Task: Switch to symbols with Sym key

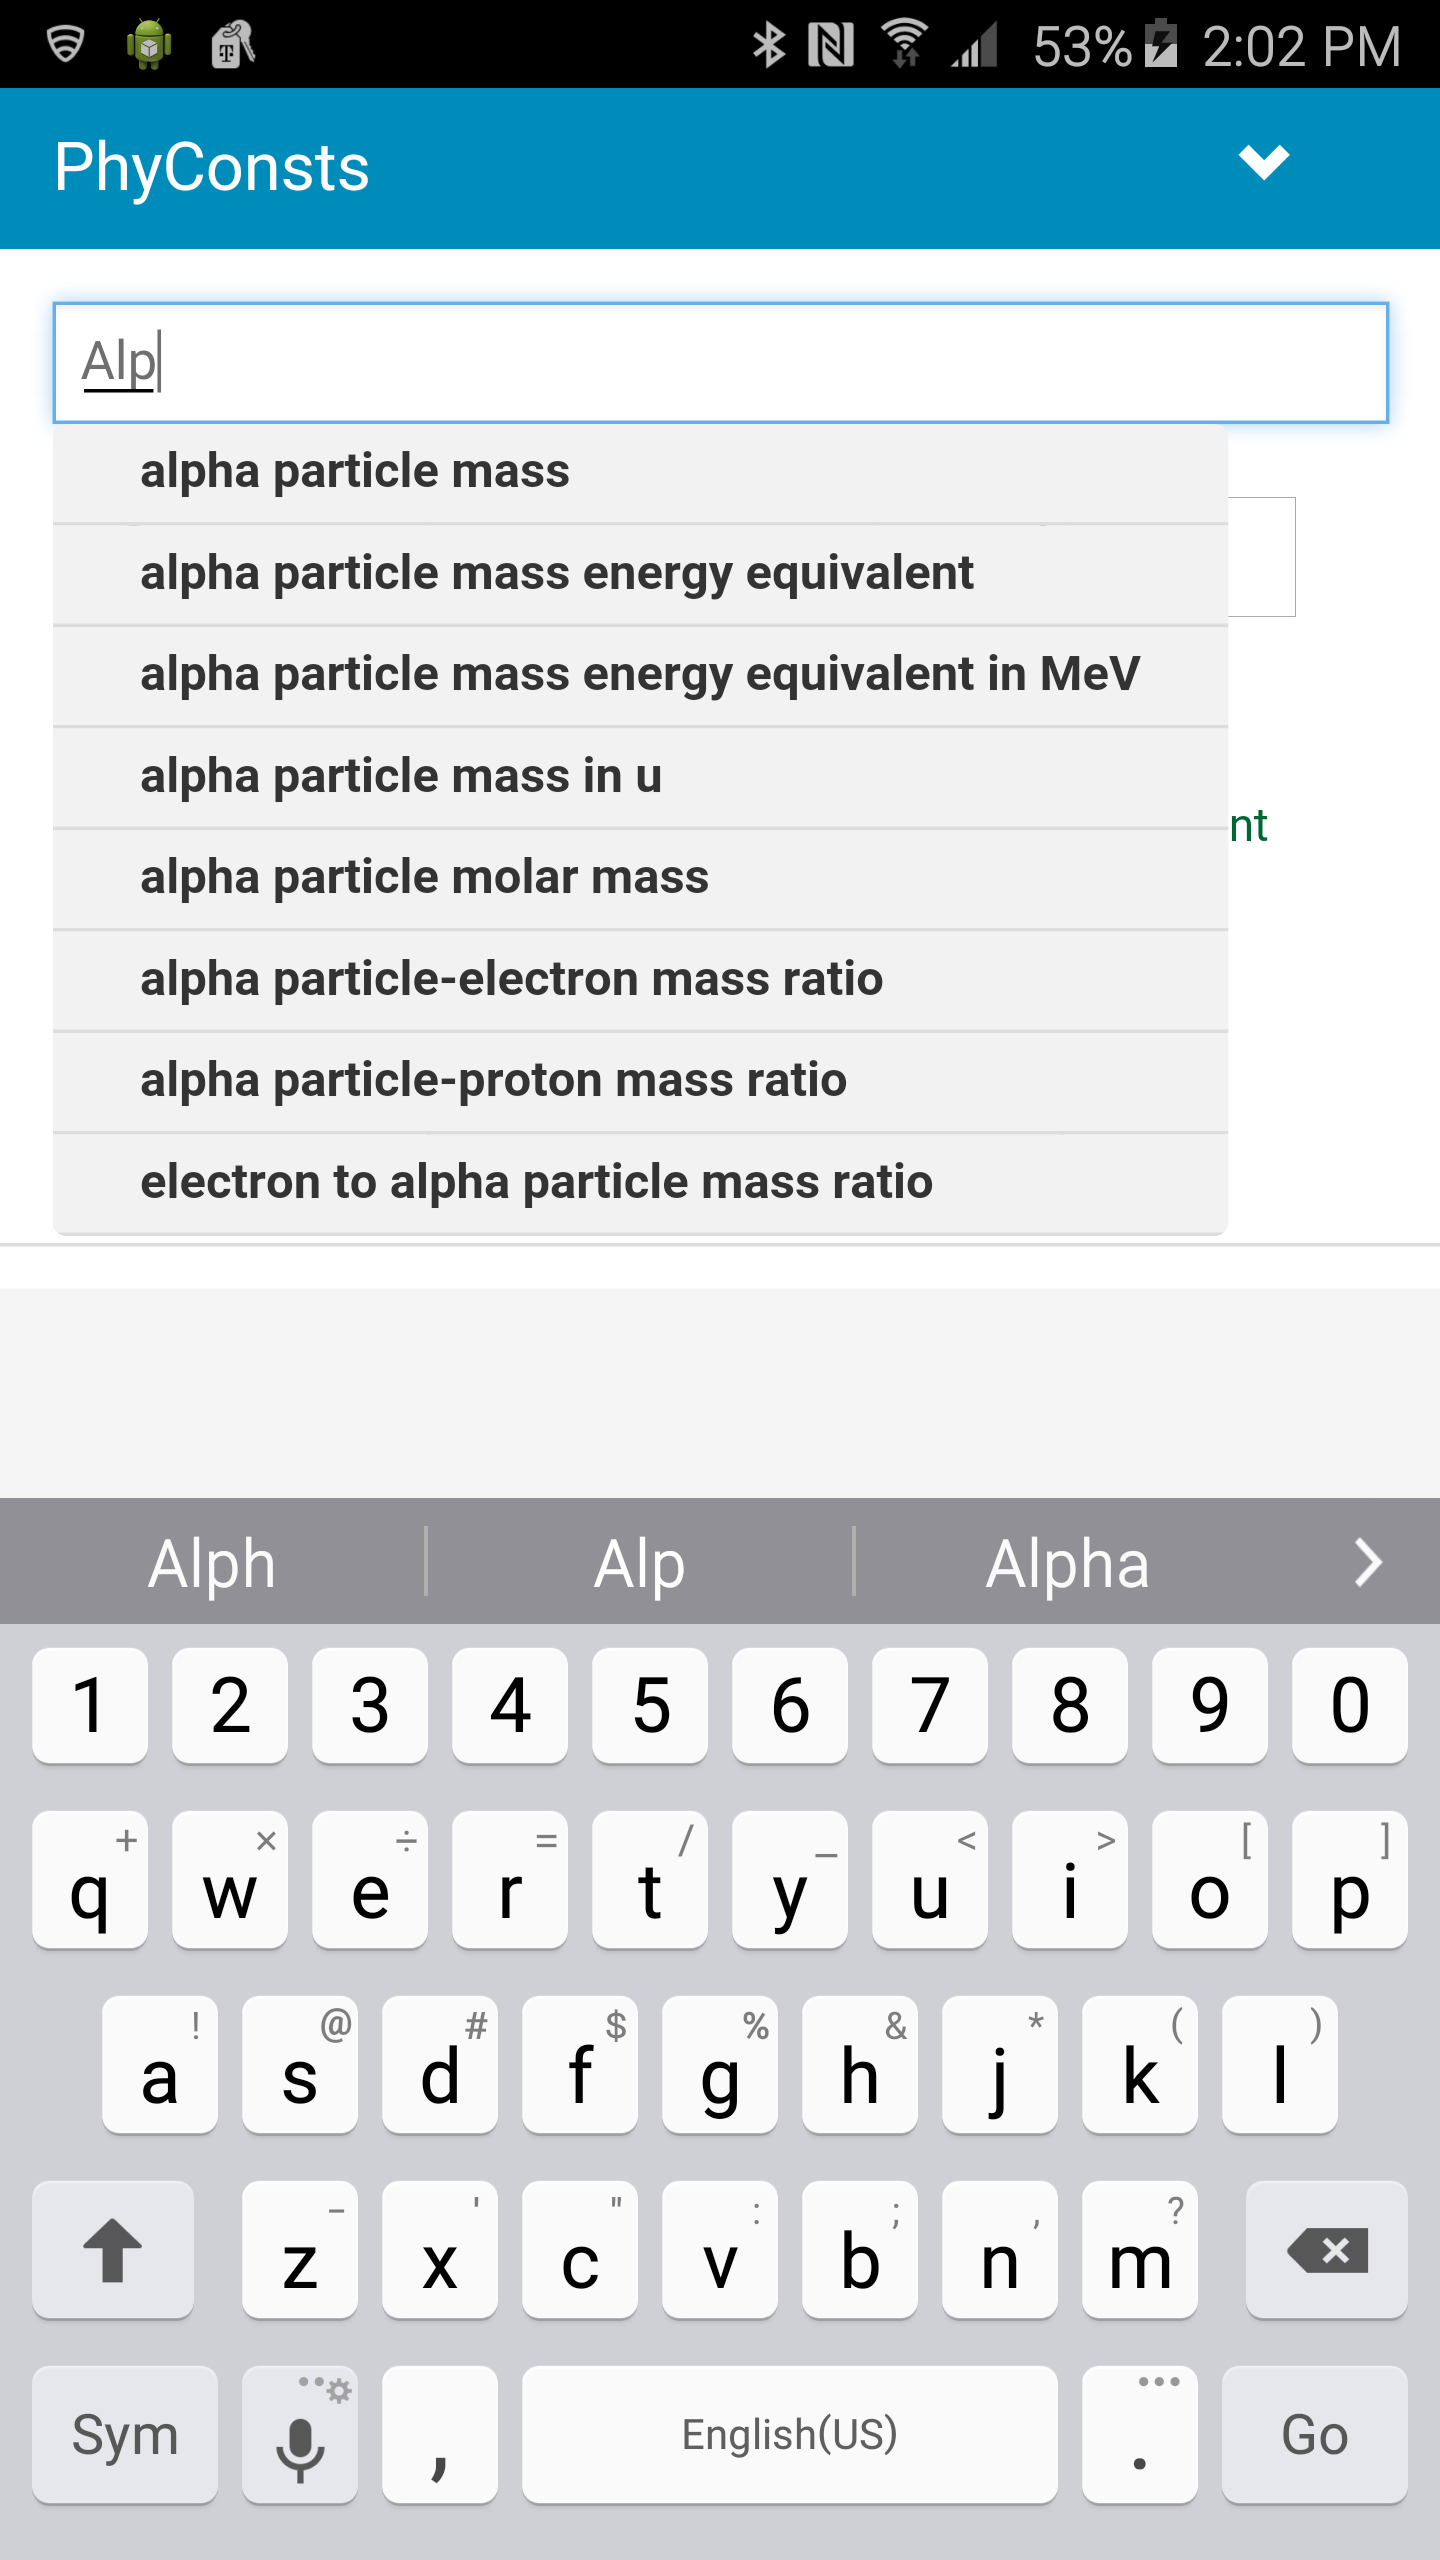Action: pos(125,2435)
